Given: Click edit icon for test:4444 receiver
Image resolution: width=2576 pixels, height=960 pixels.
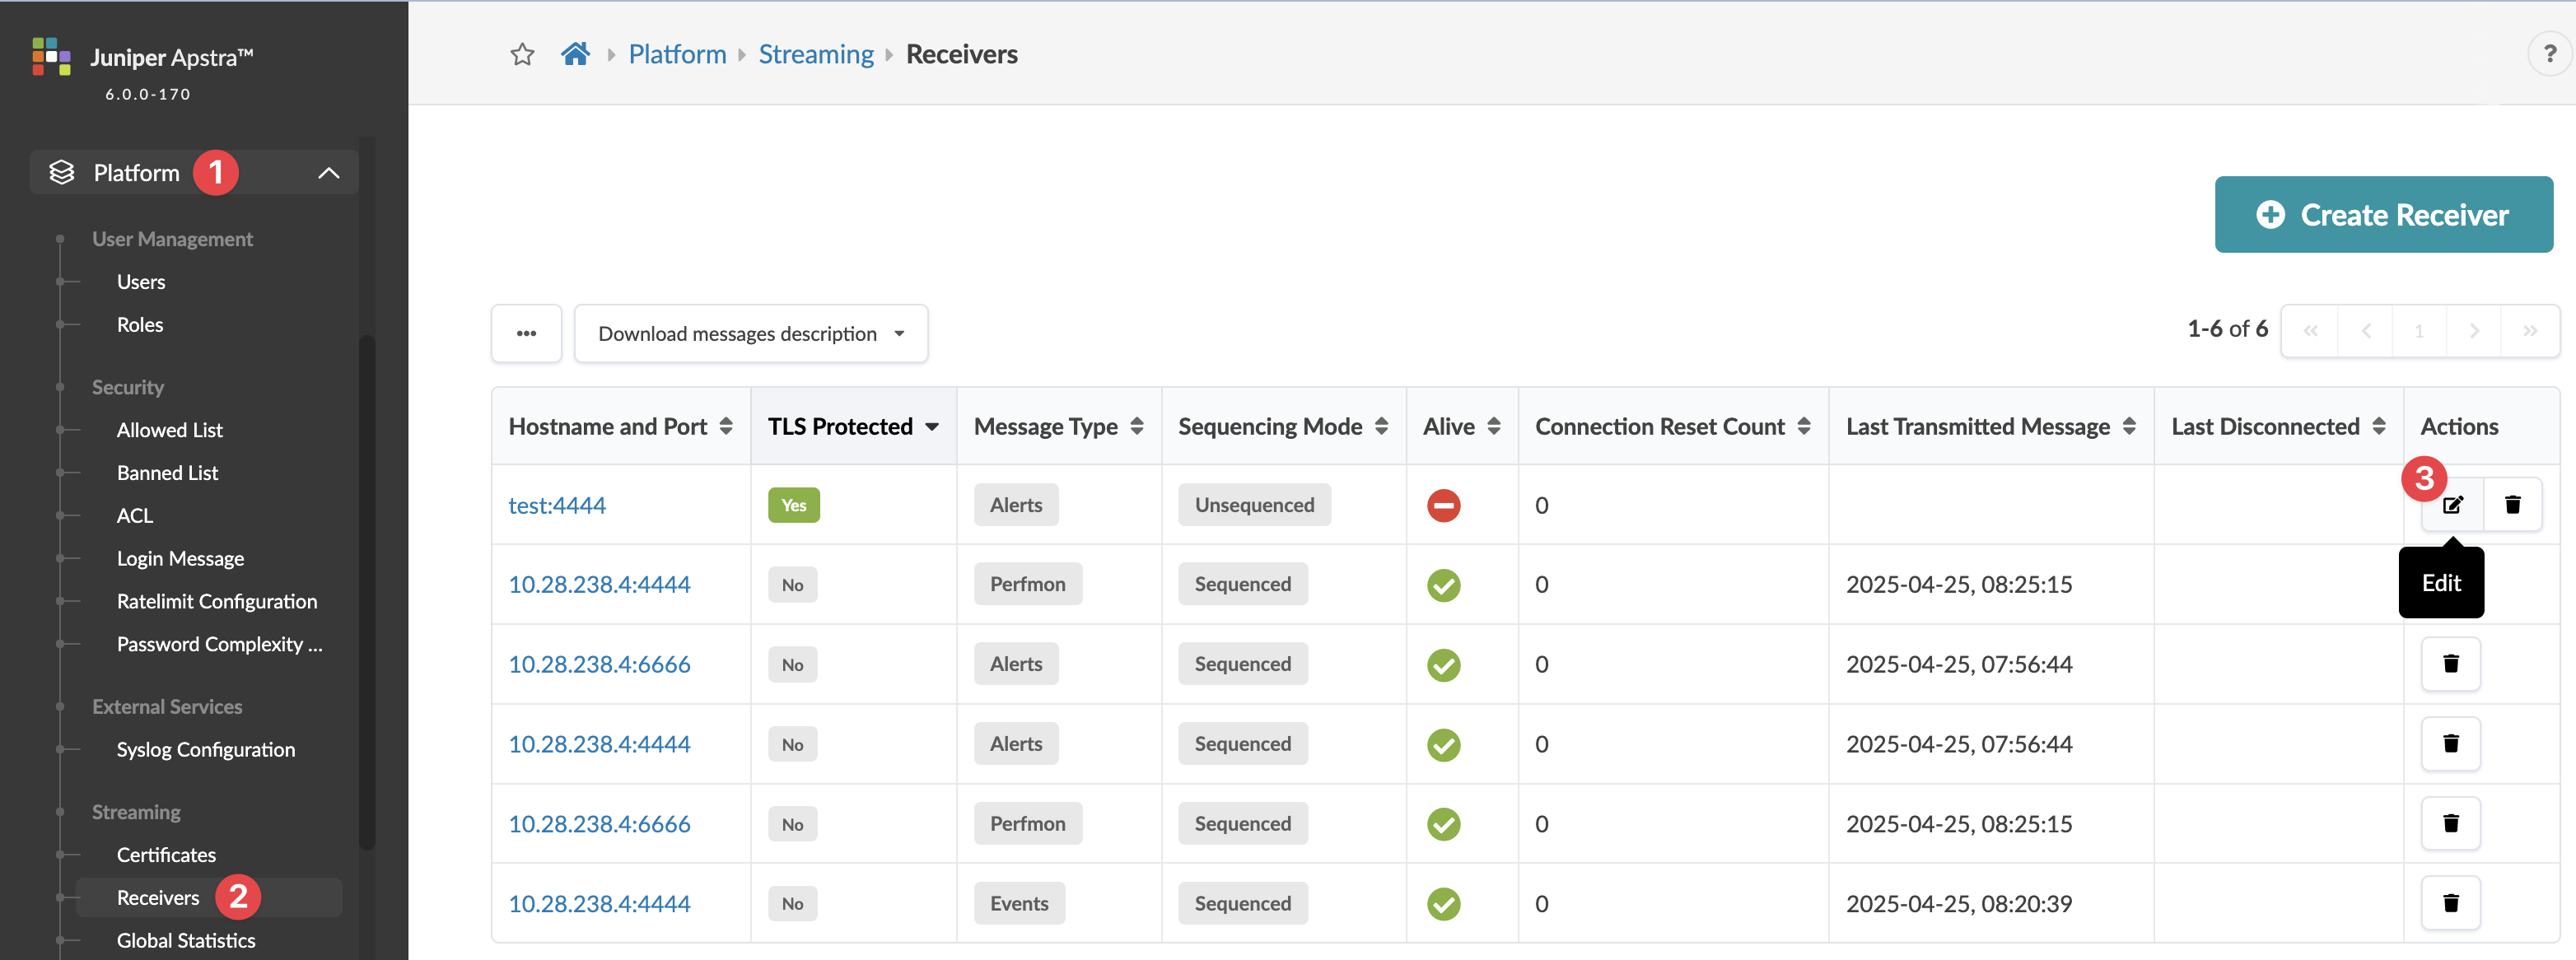Looking at the screenshot, I should coord(2452,505).
